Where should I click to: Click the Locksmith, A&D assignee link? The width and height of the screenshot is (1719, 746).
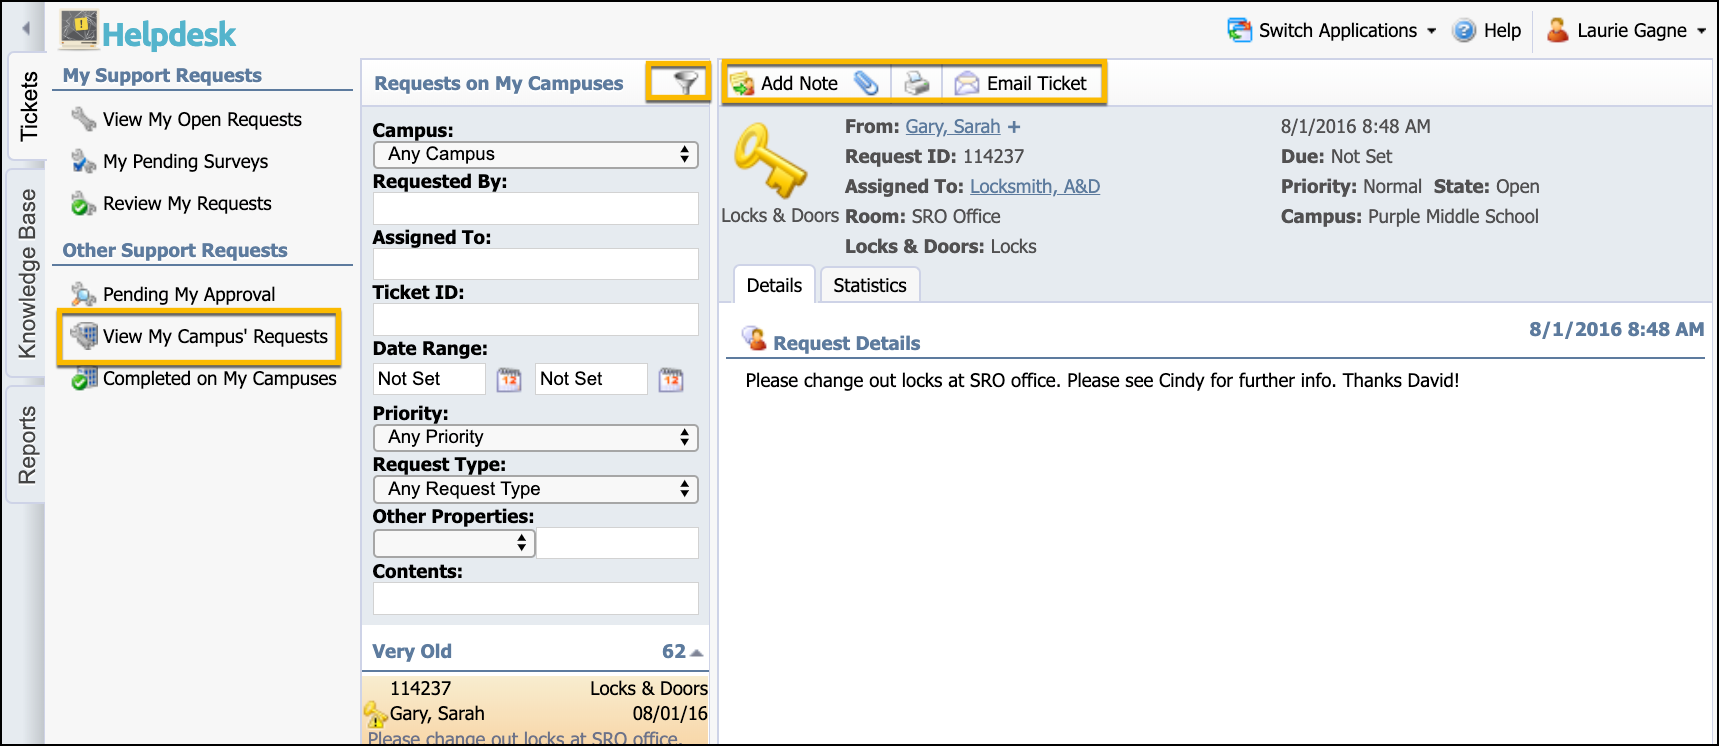click(1034, 186)
